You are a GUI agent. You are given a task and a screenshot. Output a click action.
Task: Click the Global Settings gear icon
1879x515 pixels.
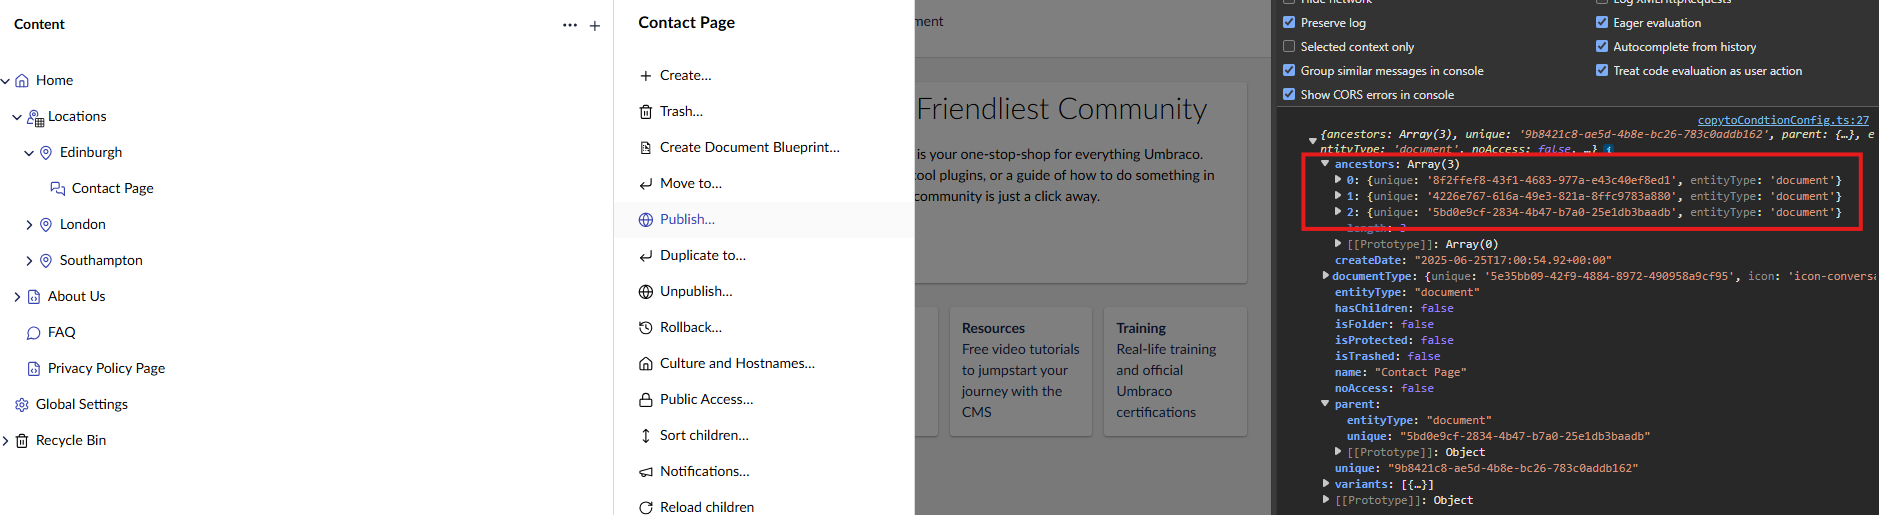[x=22, y=405]
